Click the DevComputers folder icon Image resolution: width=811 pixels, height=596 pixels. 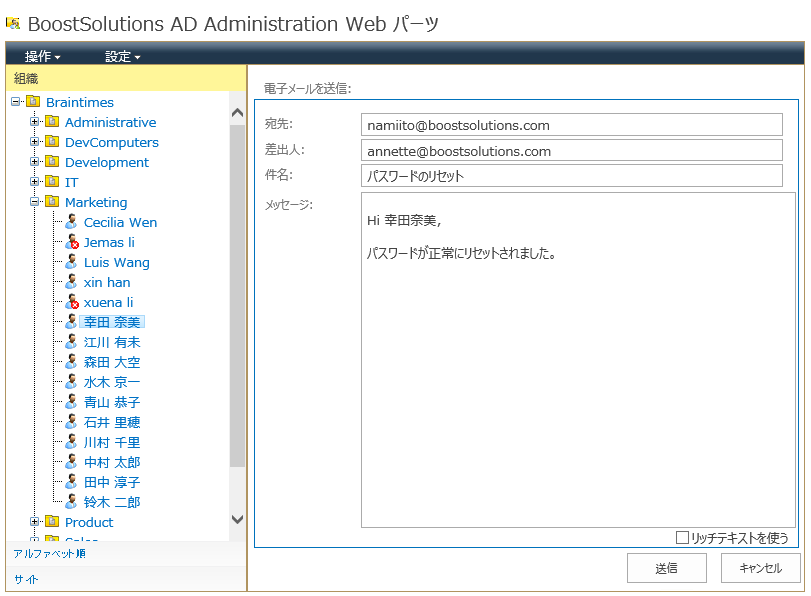tap(52, 141)
